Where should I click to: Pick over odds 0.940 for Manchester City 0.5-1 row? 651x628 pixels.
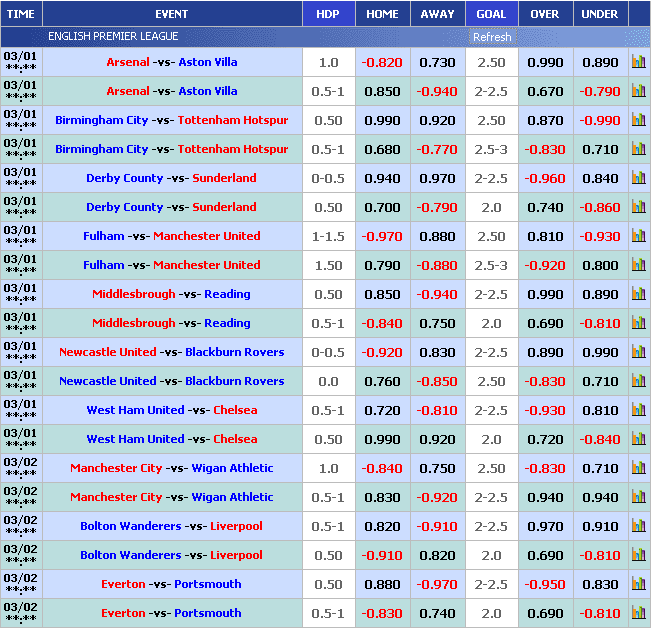point(546,497)
